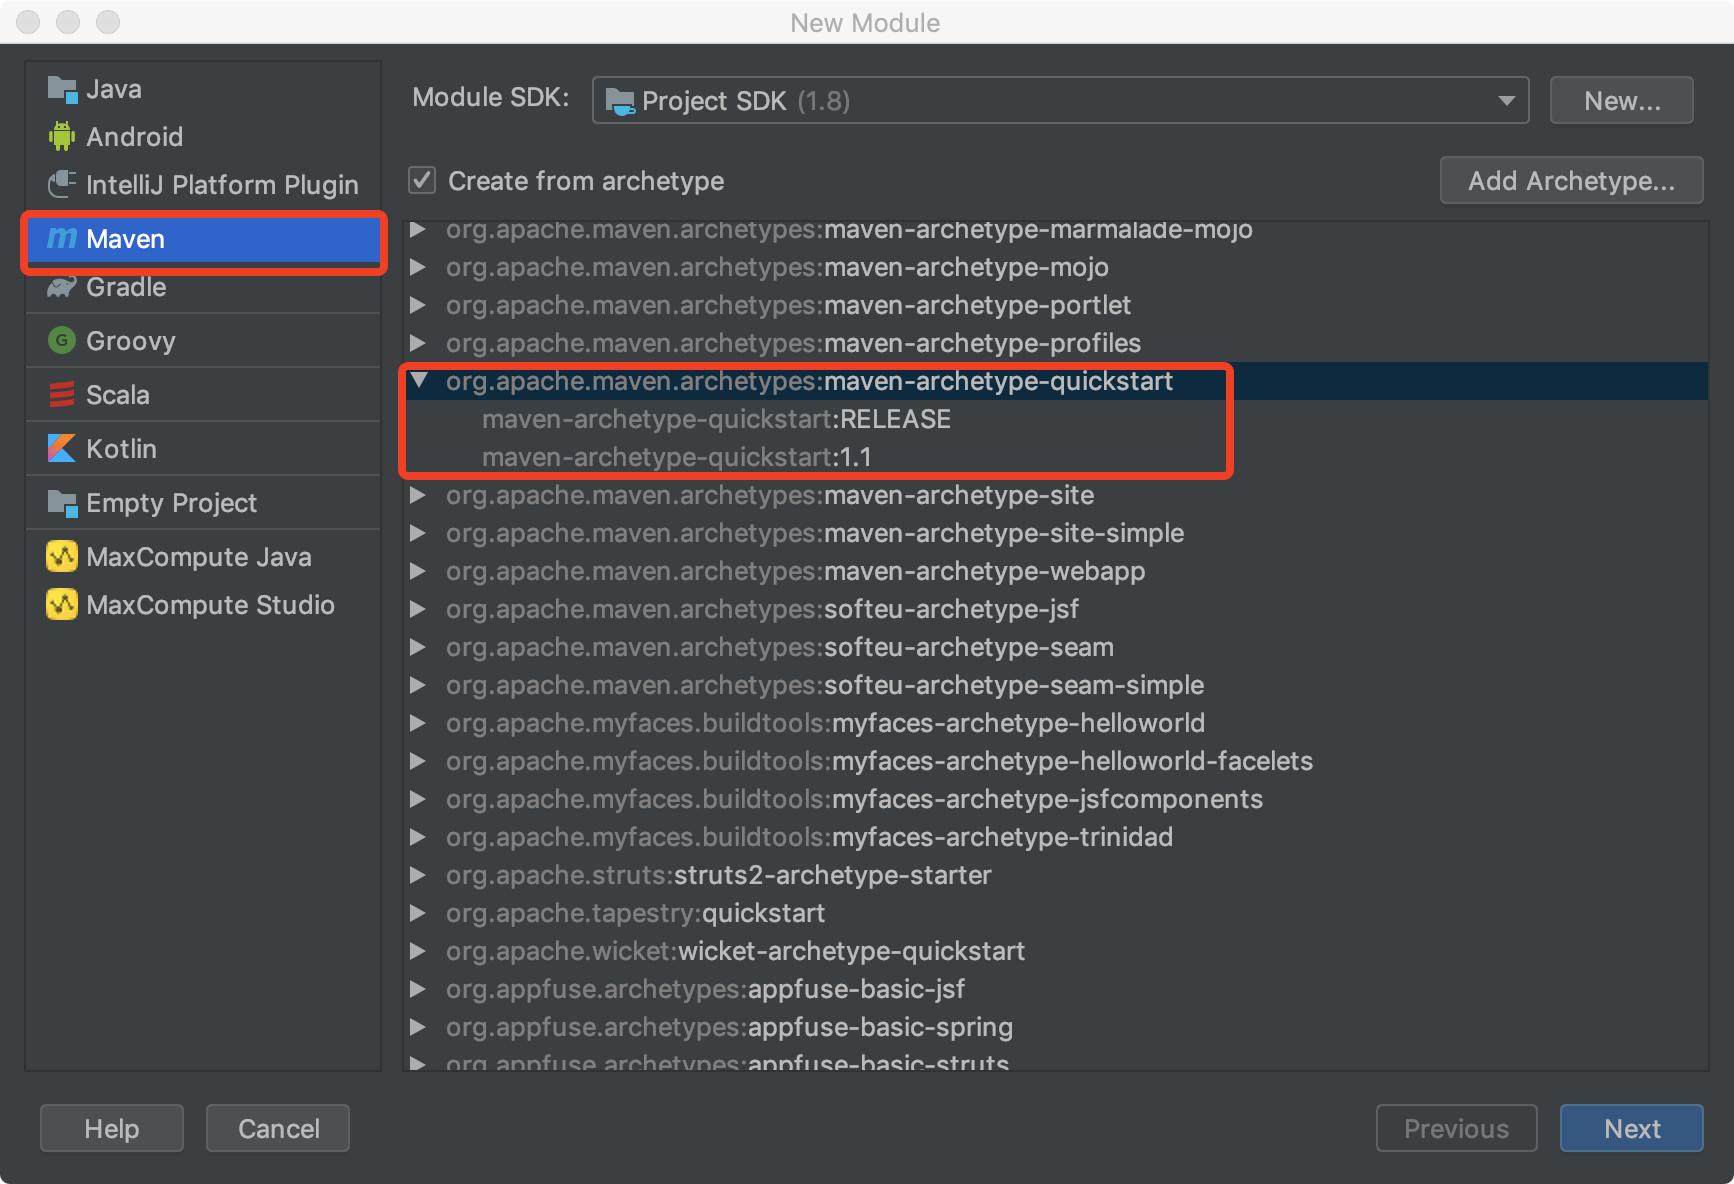Viewport: 1734px width, 1184px height.
Task: Select Empty Project option
Action: click(x=203, y=502)
